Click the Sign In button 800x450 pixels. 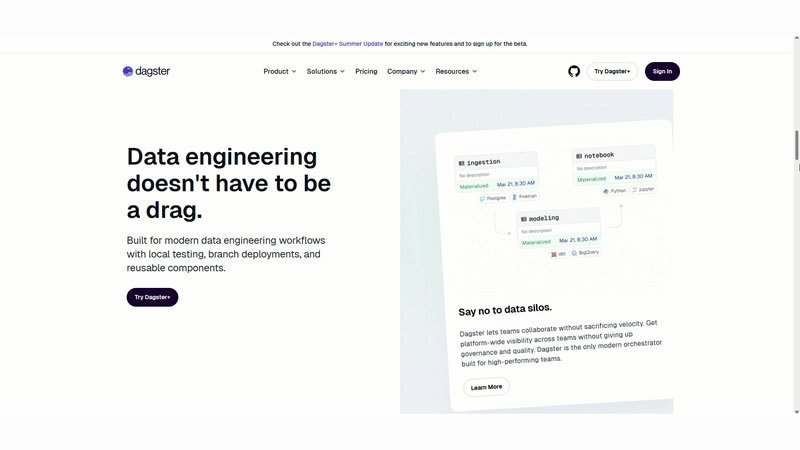click(x=662, y=71)
